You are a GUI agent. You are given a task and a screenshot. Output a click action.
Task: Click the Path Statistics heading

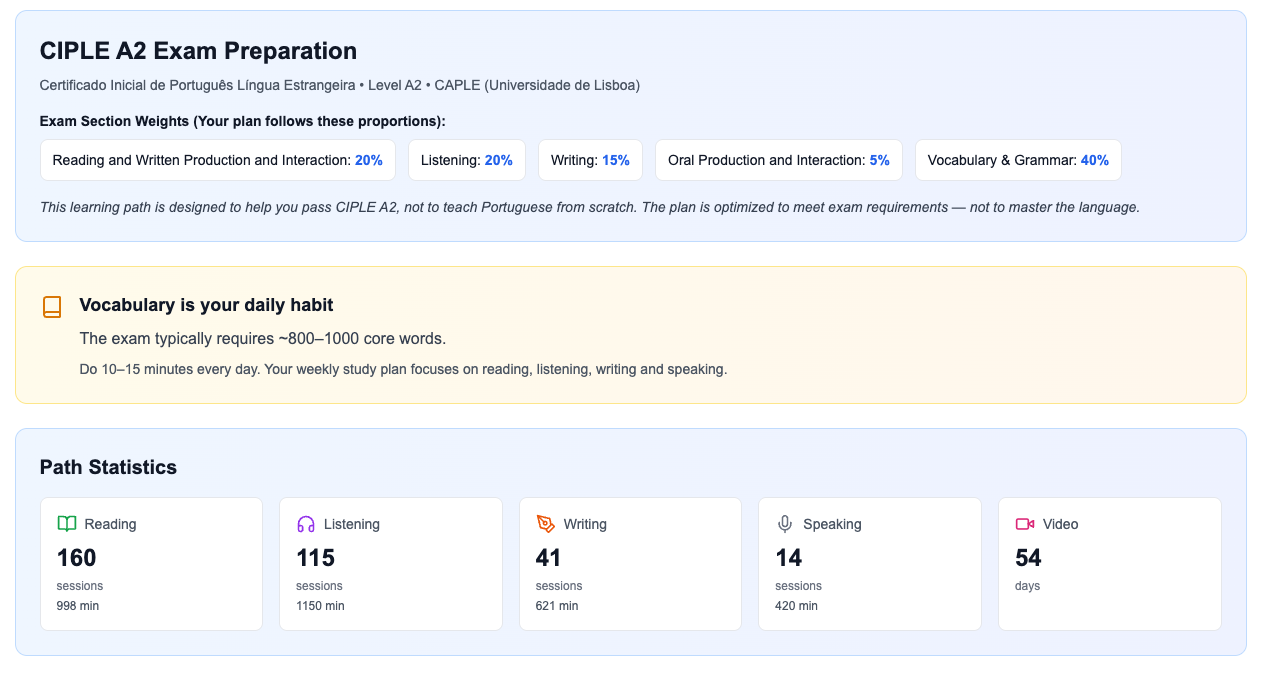pyautogui.click(x=108, y=467)
